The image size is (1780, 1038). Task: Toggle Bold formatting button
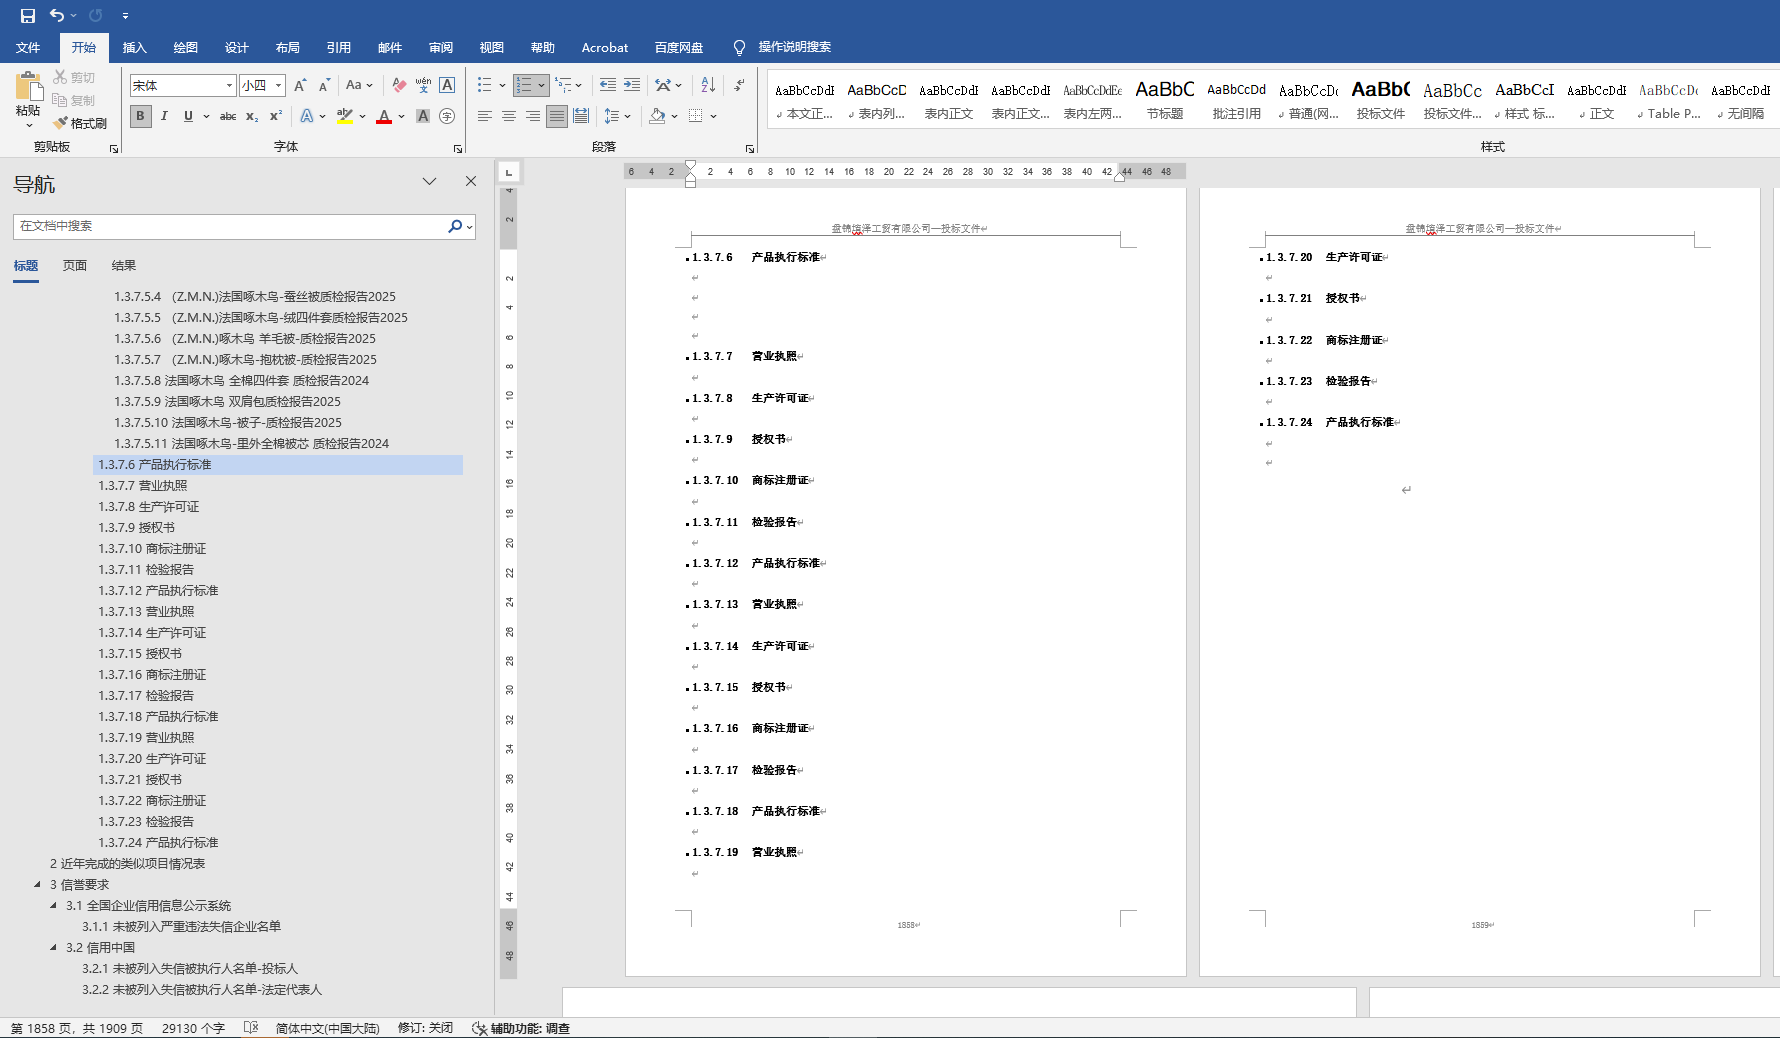tap(140, 116)
